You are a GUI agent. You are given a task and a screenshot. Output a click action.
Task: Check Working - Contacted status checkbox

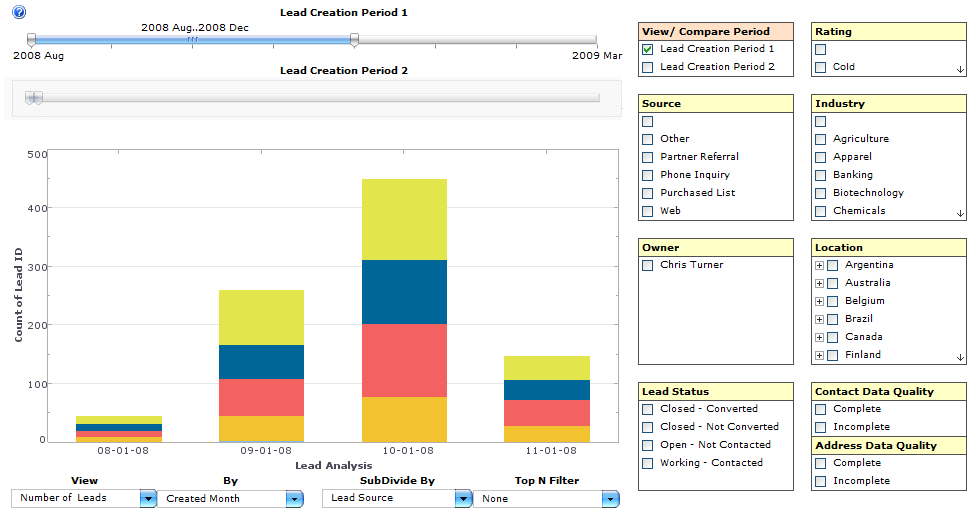coord(647,463)
